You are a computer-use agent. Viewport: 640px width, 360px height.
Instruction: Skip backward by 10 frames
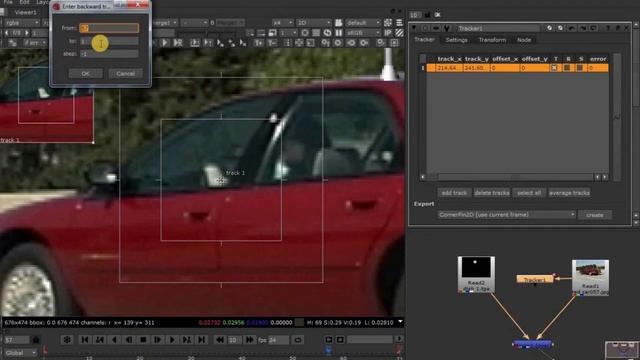220,340
